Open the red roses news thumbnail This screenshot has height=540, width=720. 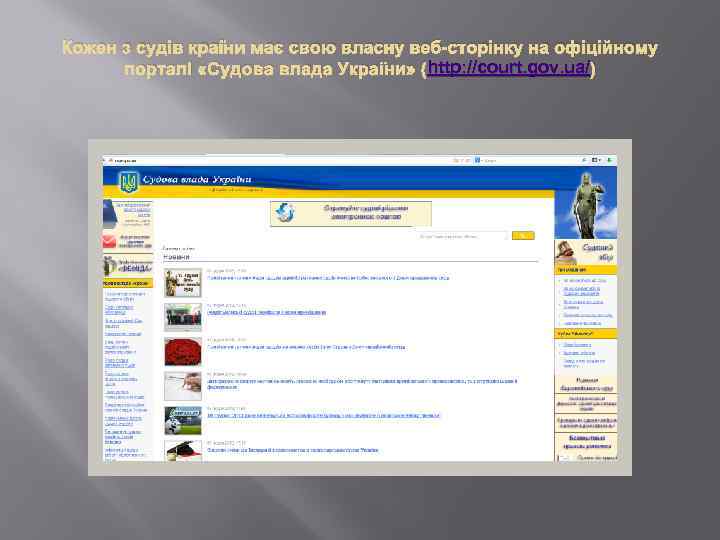[x=183, y=351]
